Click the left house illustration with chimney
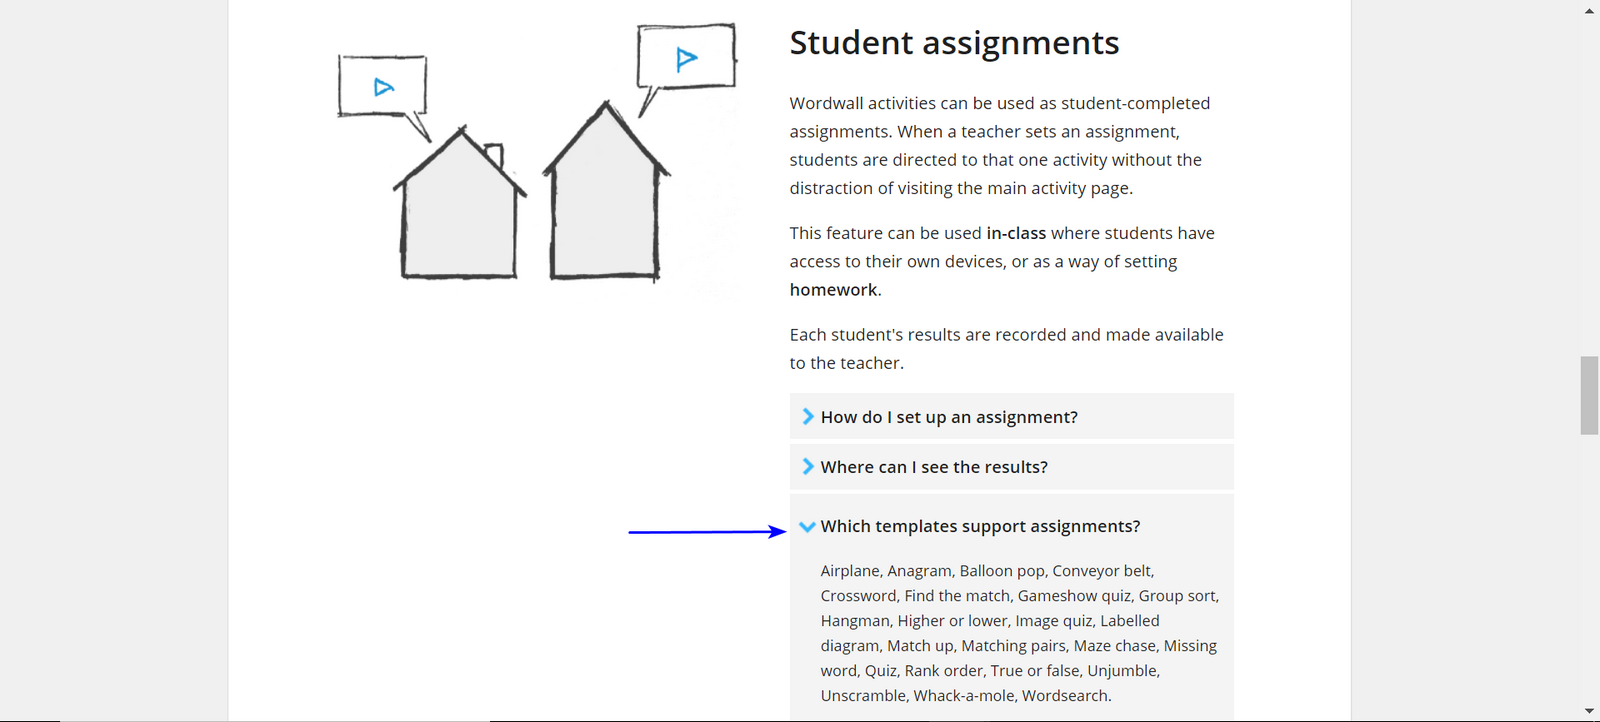This screenshot has width=1600, height=722. pyautogui.click(x=459, y=203)
